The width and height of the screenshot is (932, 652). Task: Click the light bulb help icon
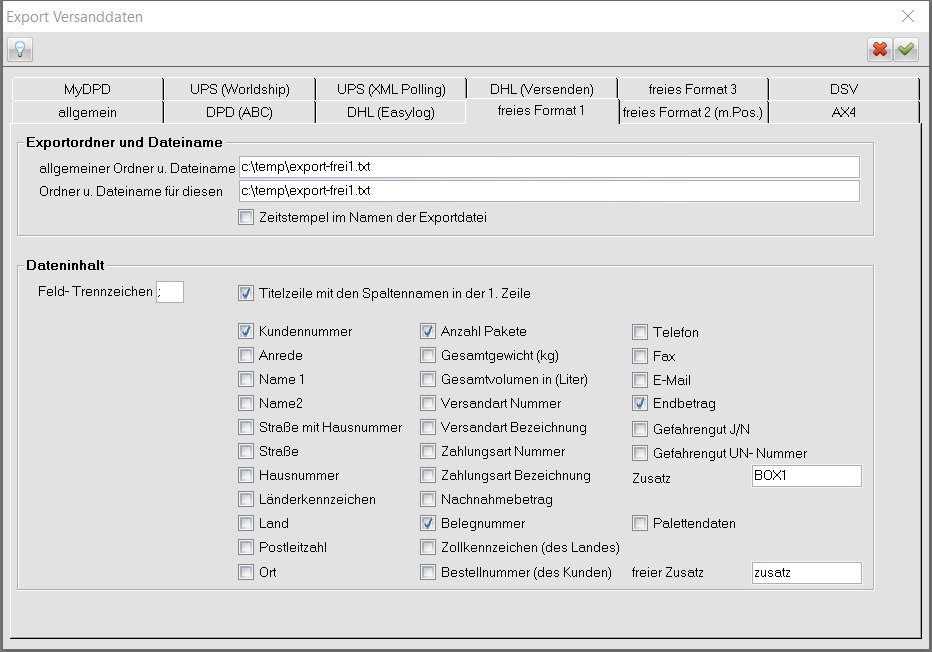(20, 49)
